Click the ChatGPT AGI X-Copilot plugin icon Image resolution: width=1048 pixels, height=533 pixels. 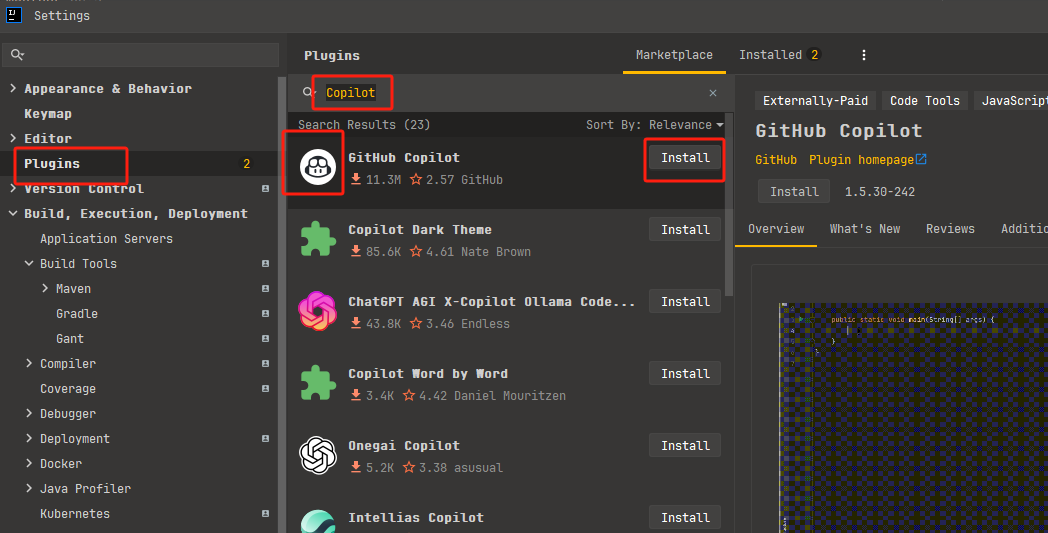click(x=317, y=311)
